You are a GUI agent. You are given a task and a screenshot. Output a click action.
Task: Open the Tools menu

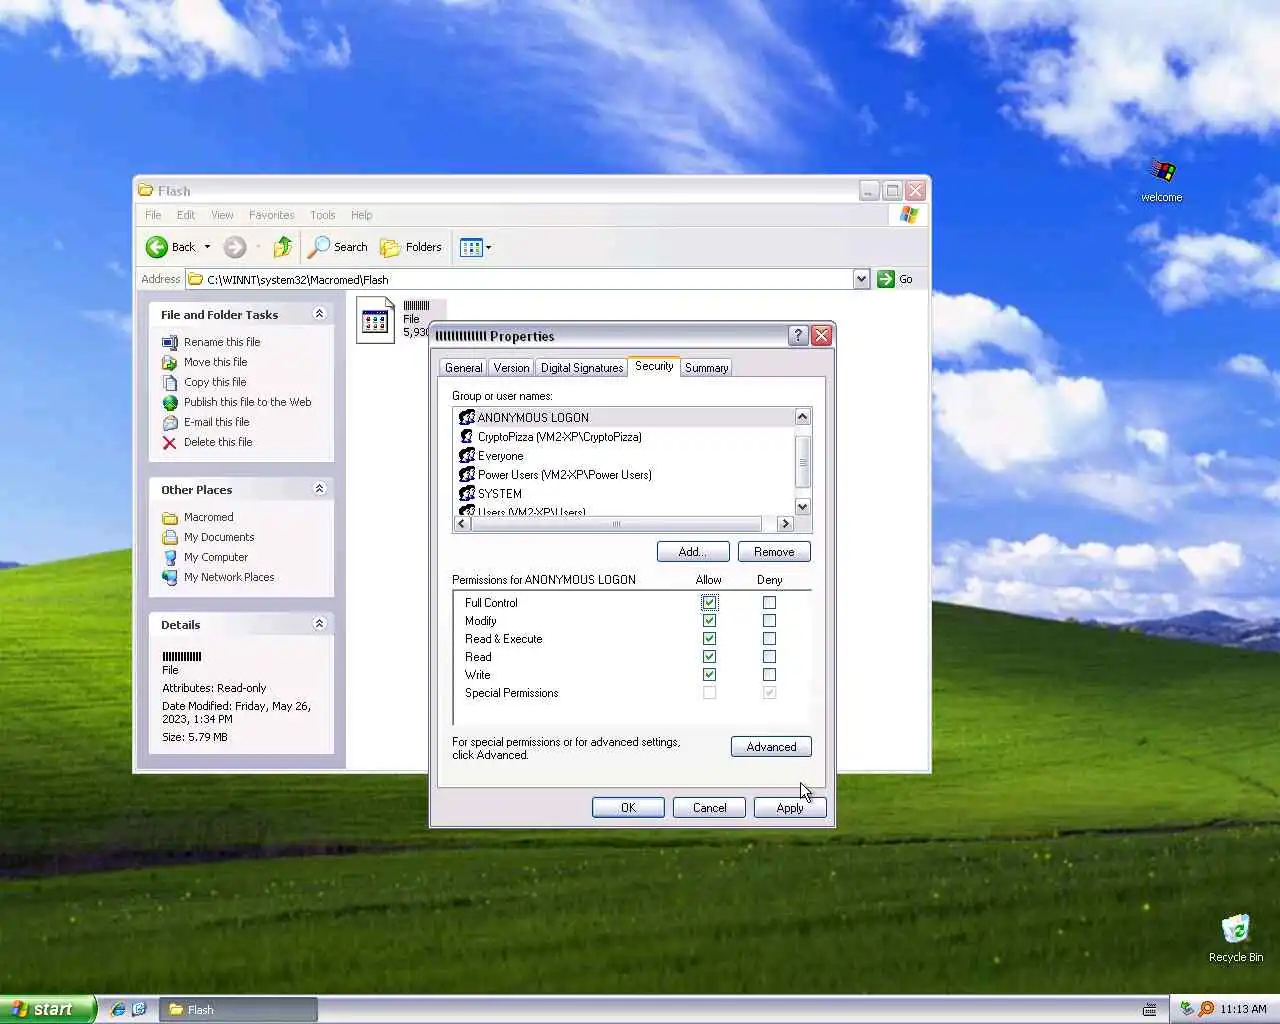(322, 215)
